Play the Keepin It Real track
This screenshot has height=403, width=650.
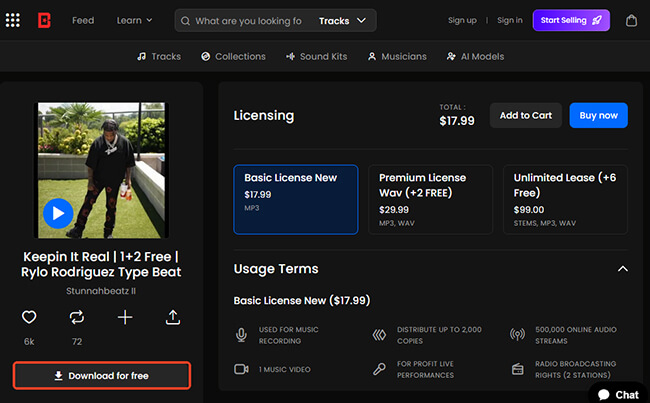pos(57,212)
